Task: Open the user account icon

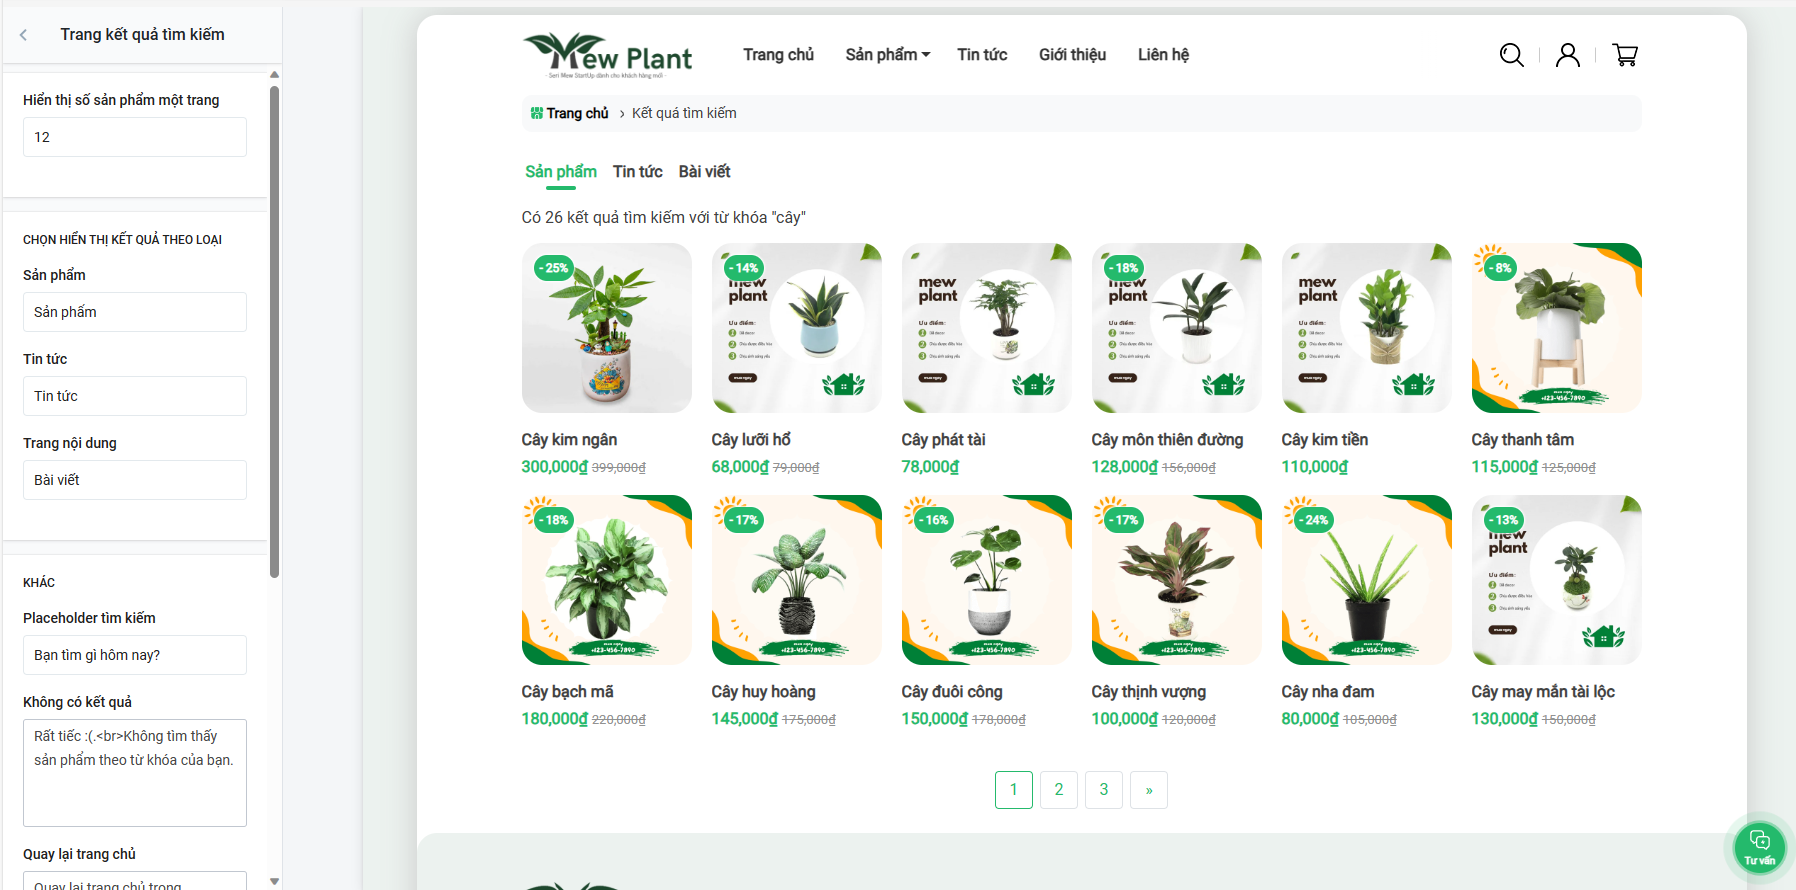Action: coord(1568,55)
